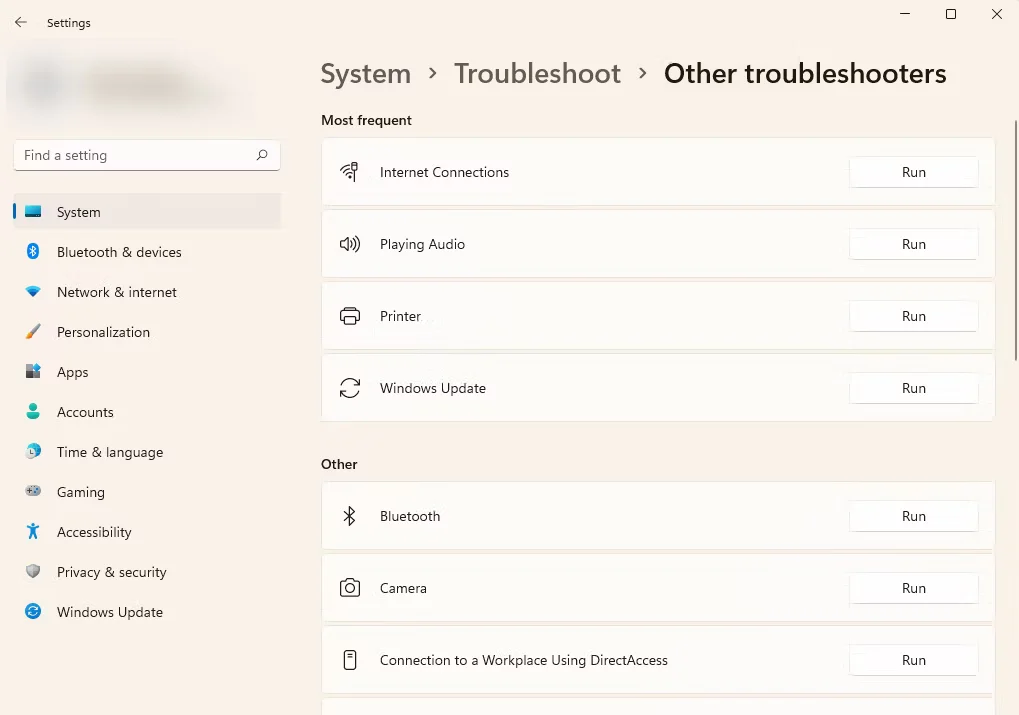Image resolution: width=1019 pixels, height=715 pixels.
Task: Go back using the back arrow
Action: coord(20,22)
